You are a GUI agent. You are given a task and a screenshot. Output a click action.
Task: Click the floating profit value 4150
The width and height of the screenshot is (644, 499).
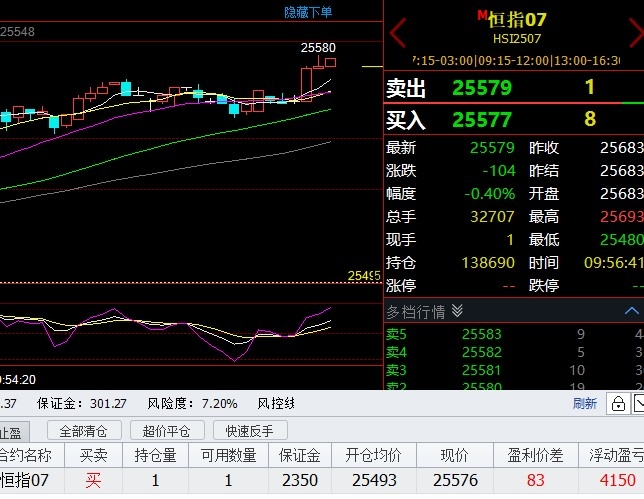617,480
